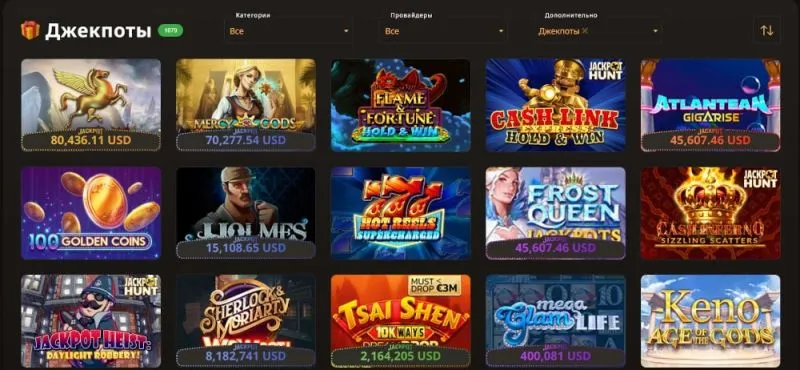Expand the Провайдеры dropdown
The width and height of the screenshot is (800, 370).
click(x=443, y=31)
